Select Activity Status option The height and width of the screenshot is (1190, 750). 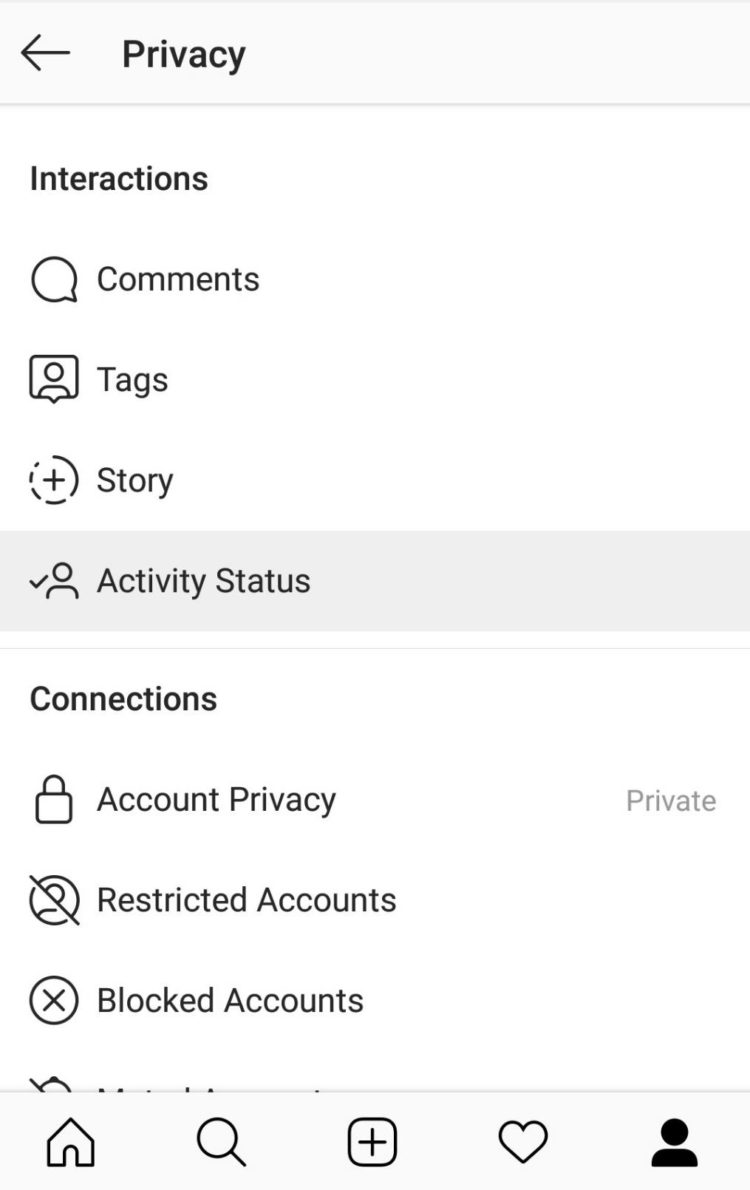[204, 581]
